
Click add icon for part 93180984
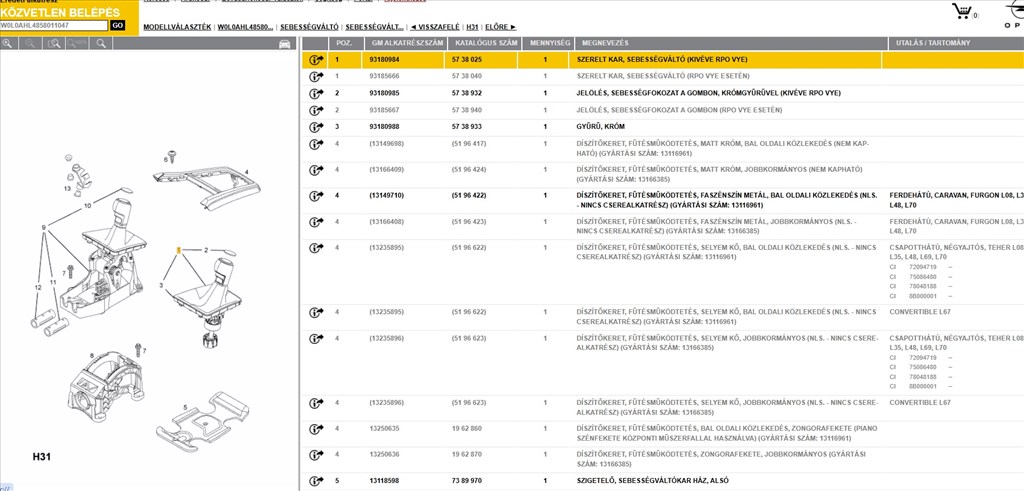pyautogui.click(x=316, y=60)
